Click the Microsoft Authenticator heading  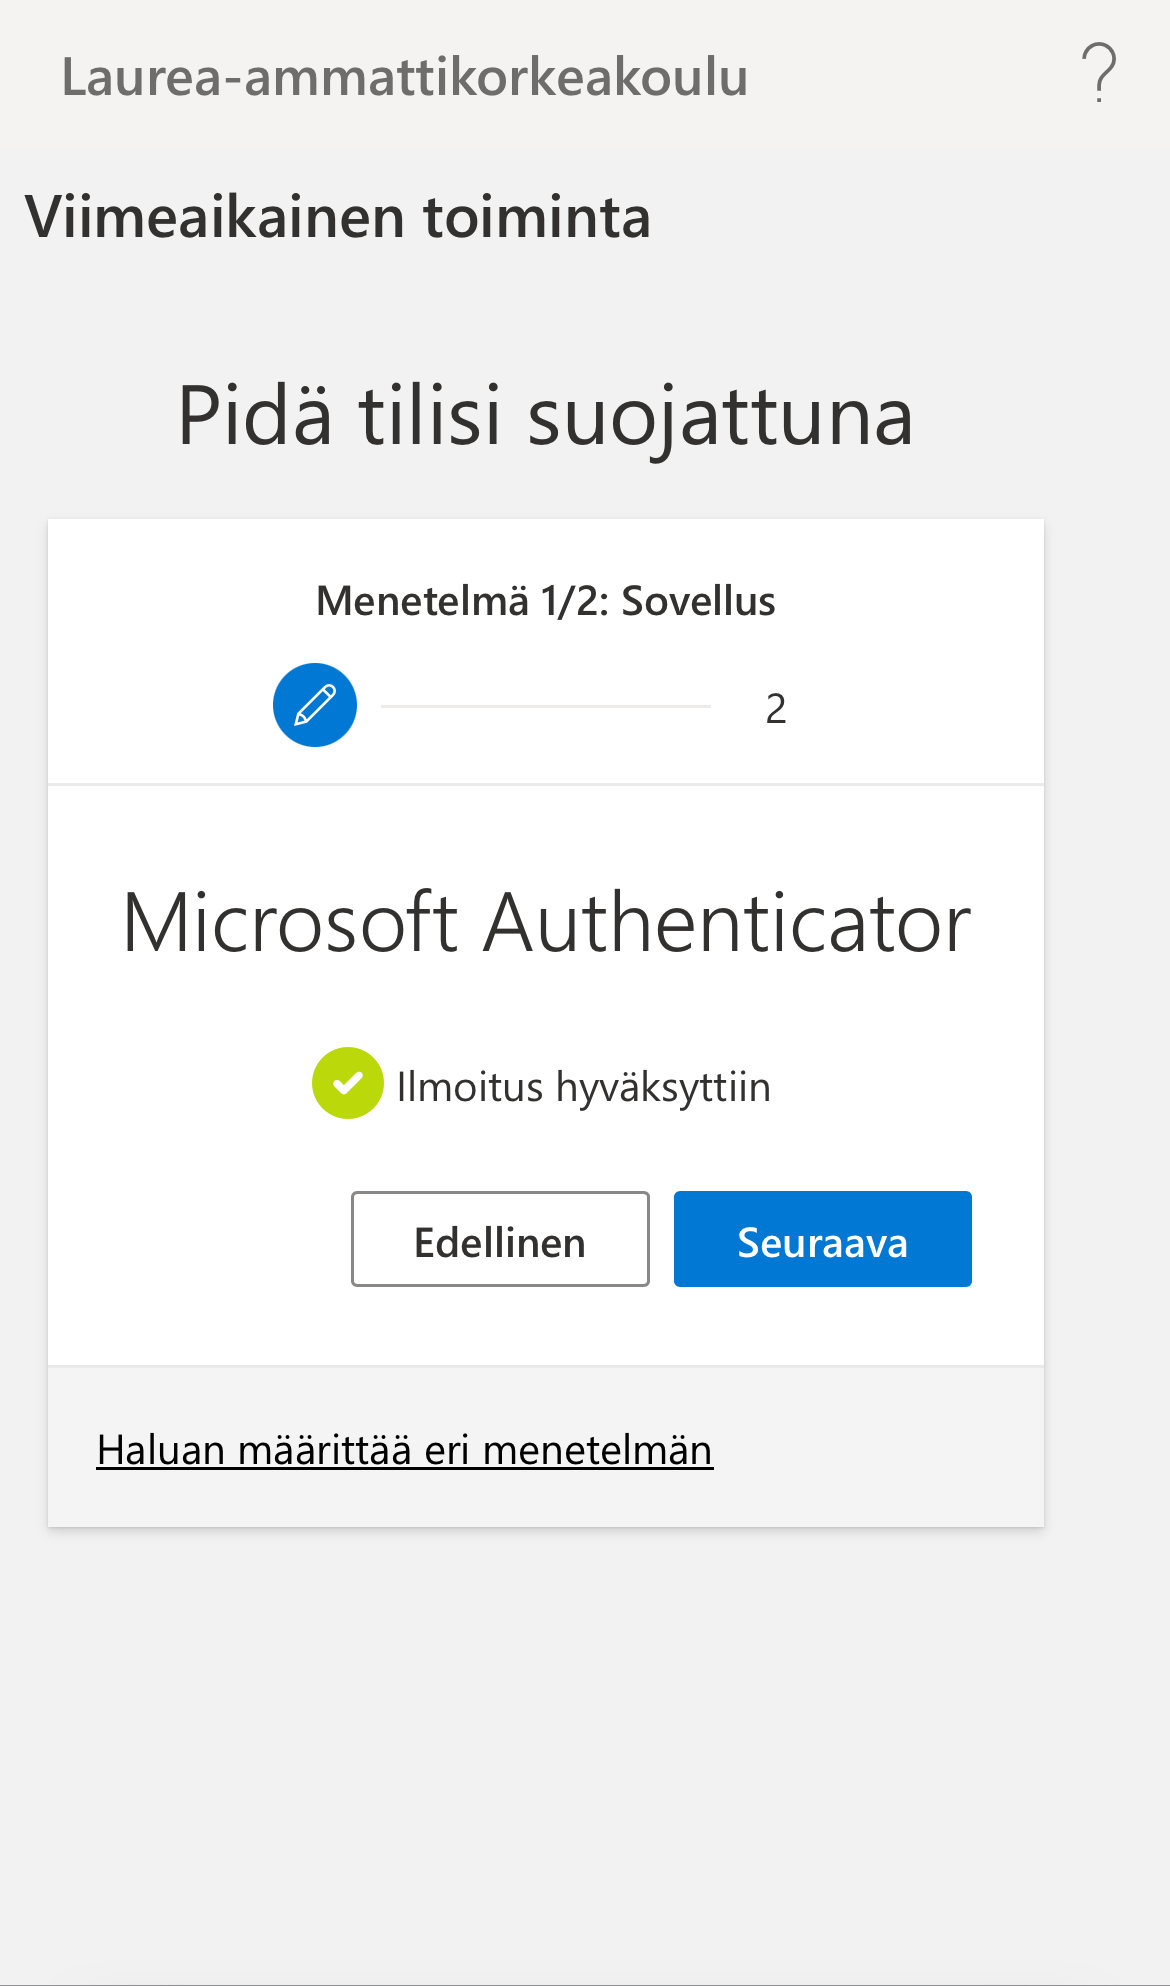[546, 923]
